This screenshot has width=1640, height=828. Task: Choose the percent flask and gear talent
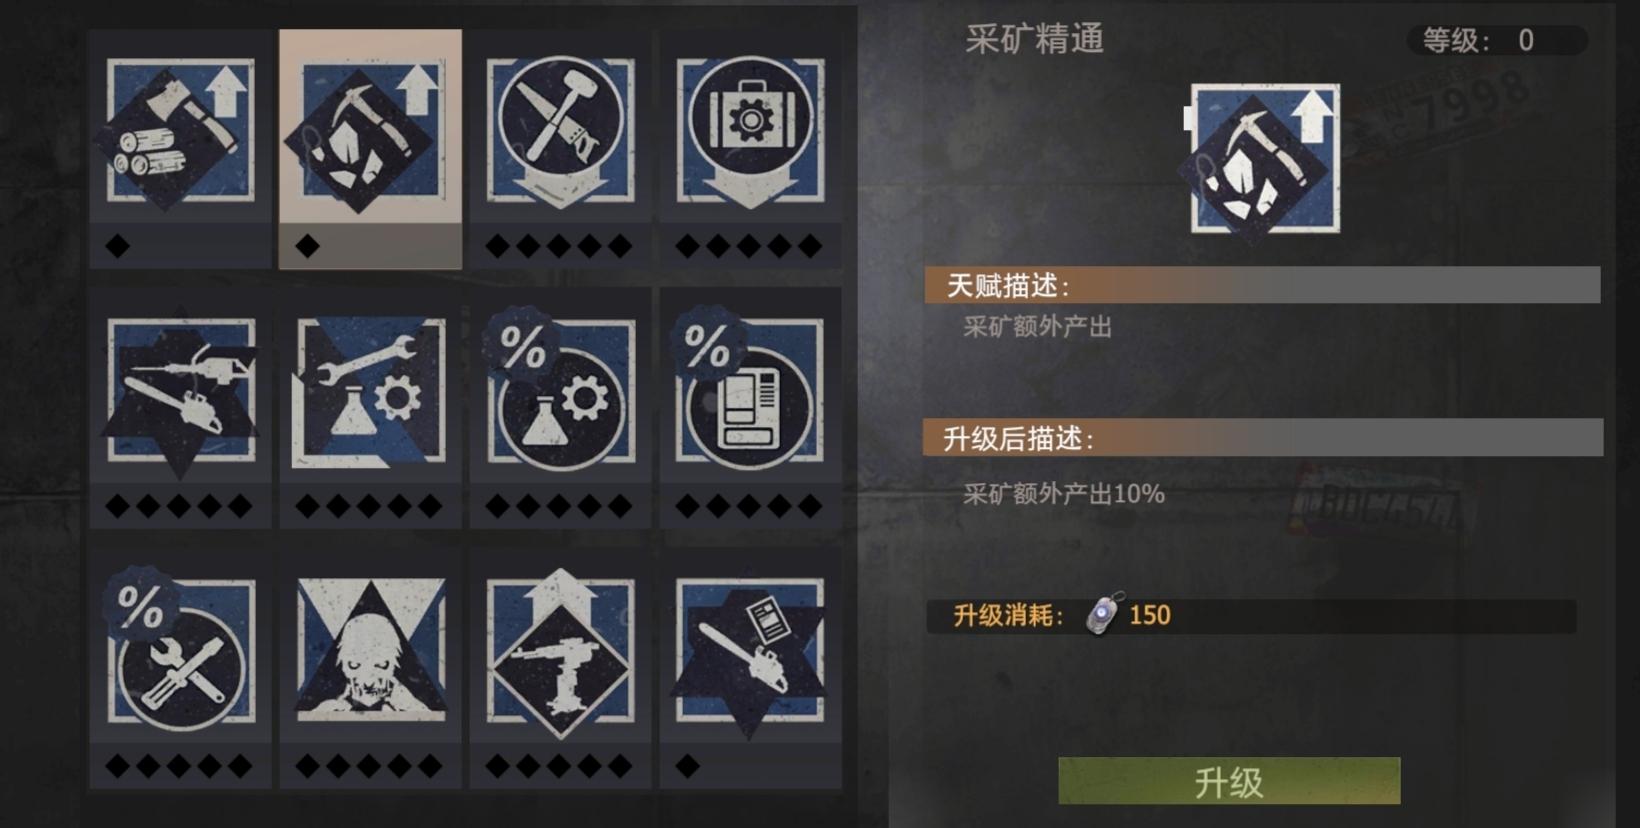click(x=560, y=390)
